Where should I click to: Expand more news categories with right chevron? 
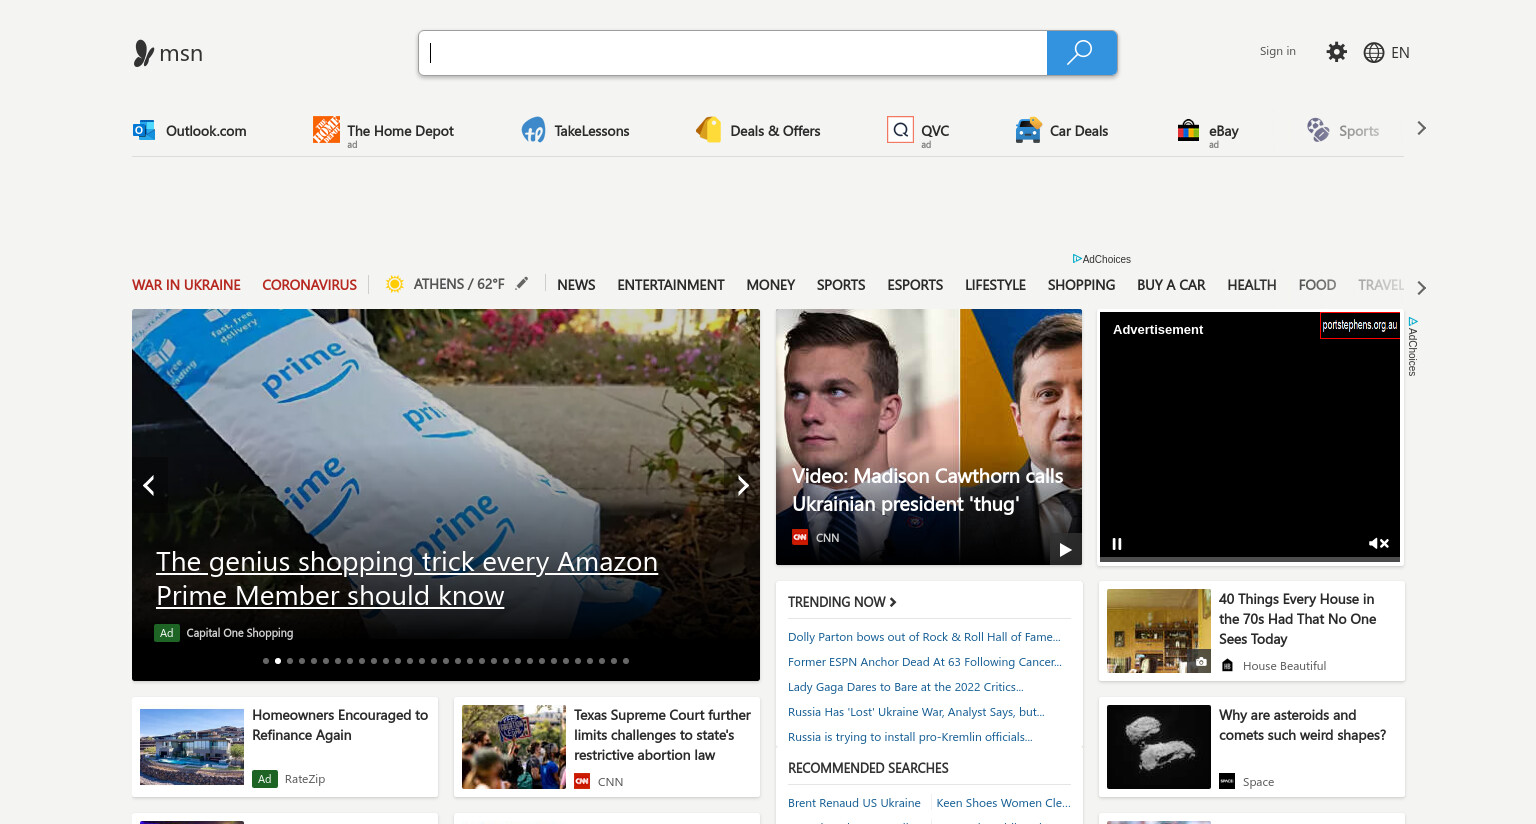(1421, 288)
